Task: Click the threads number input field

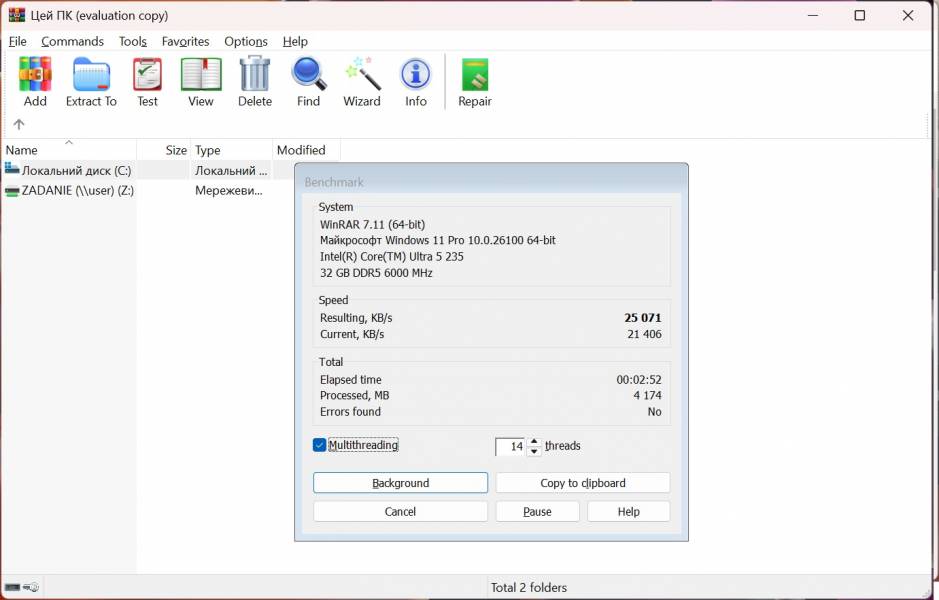Action: (511, 446)
